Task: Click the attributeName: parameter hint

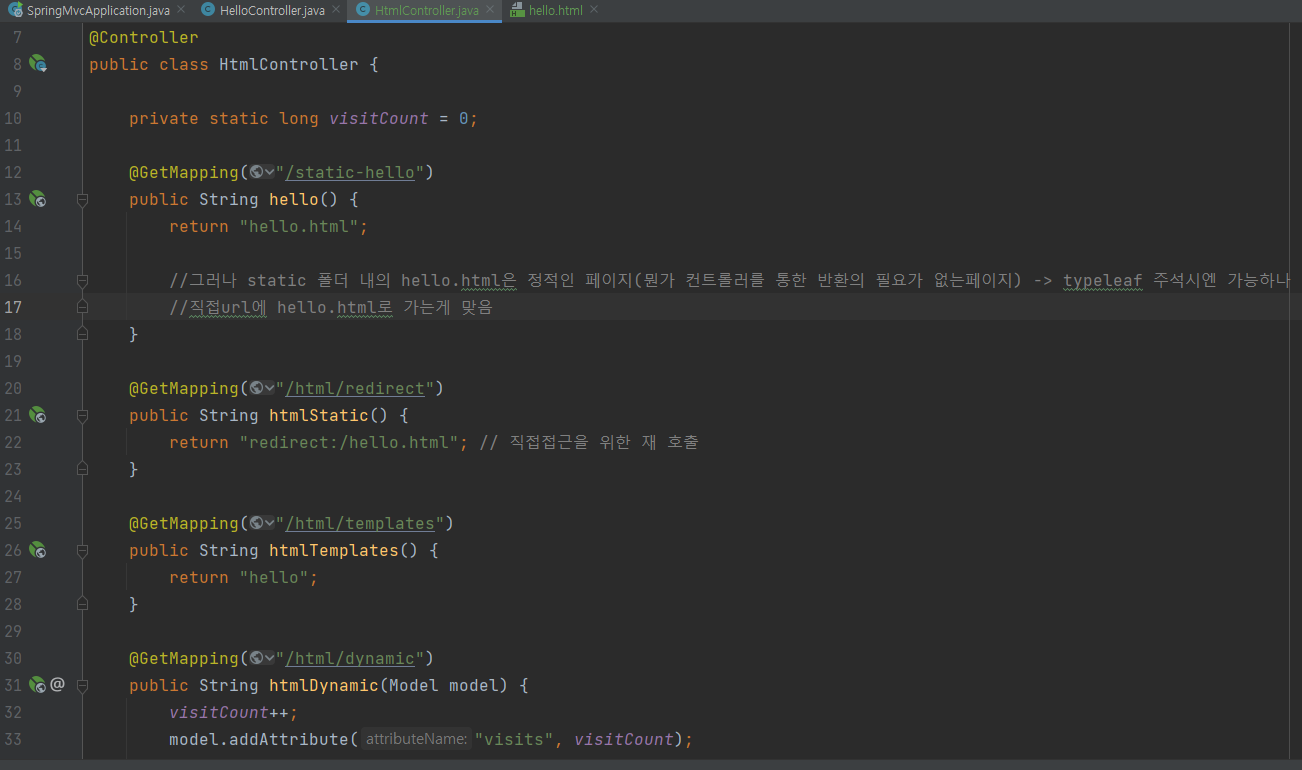Action: click(x=415, y=739)
